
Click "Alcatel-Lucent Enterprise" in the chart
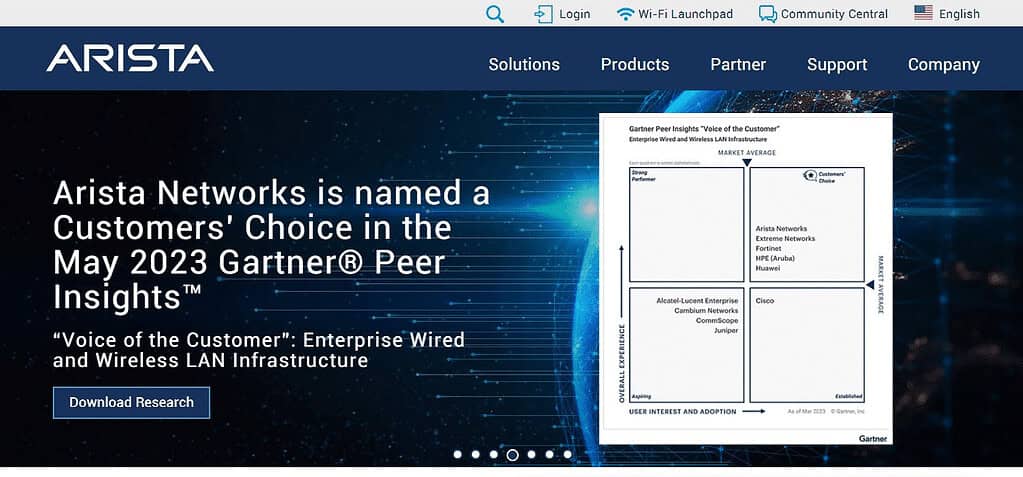pos(697,301)
